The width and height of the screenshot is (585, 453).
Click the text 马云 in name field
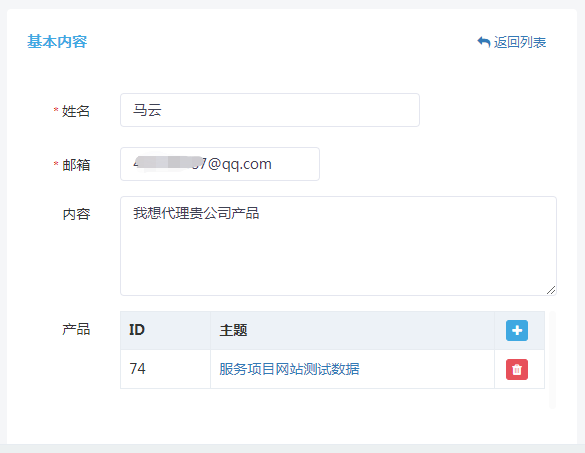tap(147, 110)
